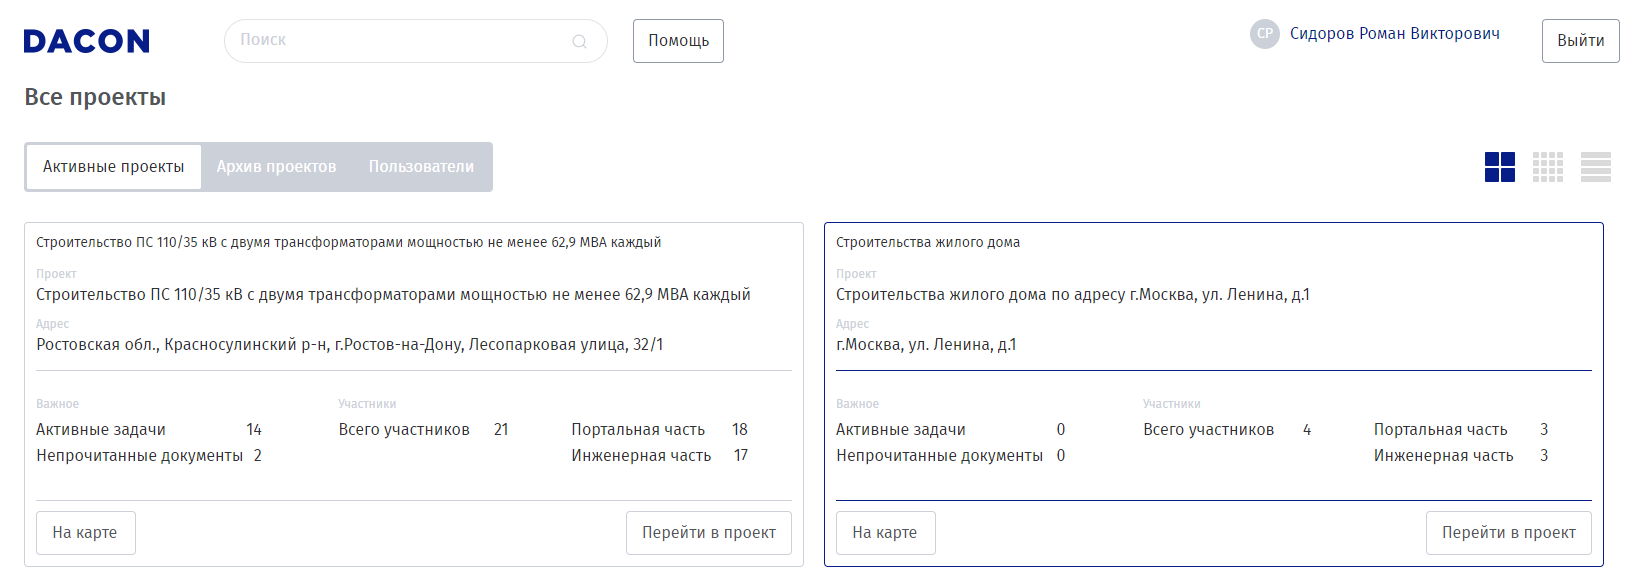1635x587 pixels.
Task: Focus the Поиск search field
Action: 400,41
